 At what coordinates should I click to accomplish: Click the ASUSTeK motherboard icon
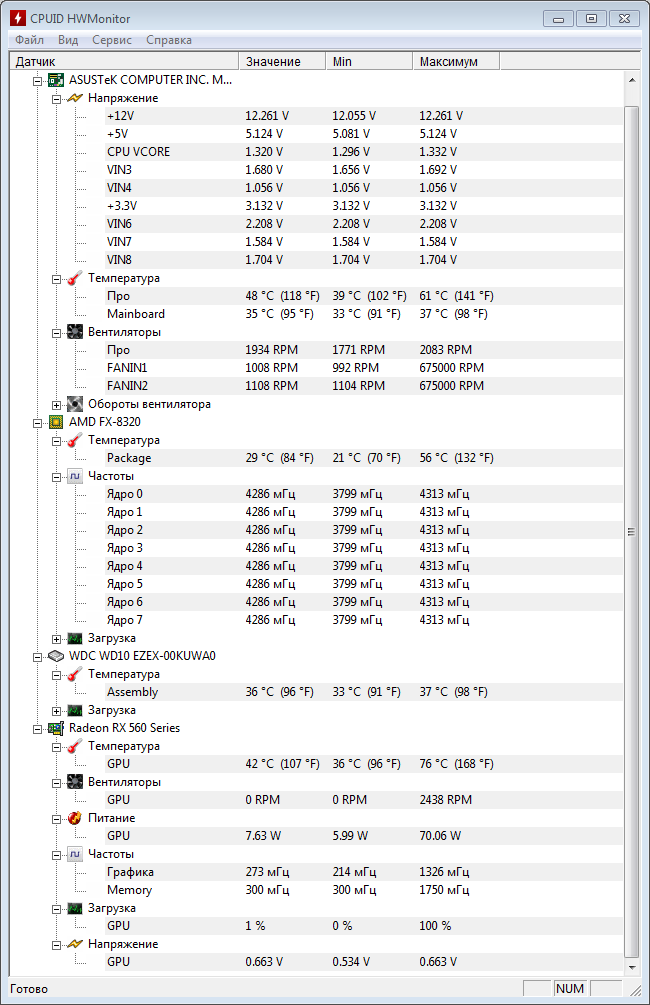[x=56, y=80]
